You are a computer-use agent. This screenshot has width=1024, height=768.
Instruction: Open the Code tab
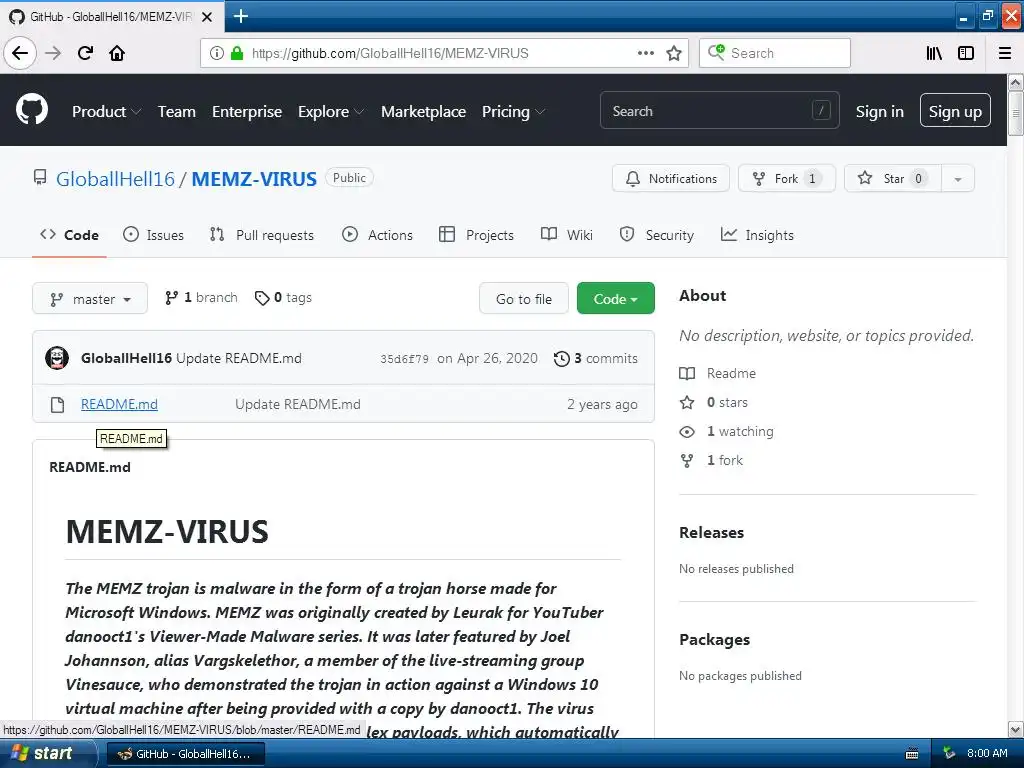(69, 235)
